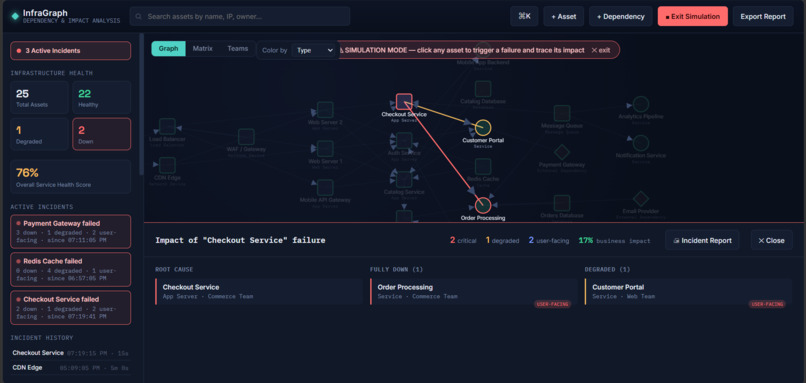
Task: Click the Export Report button
Action: [x=763, y=16]
